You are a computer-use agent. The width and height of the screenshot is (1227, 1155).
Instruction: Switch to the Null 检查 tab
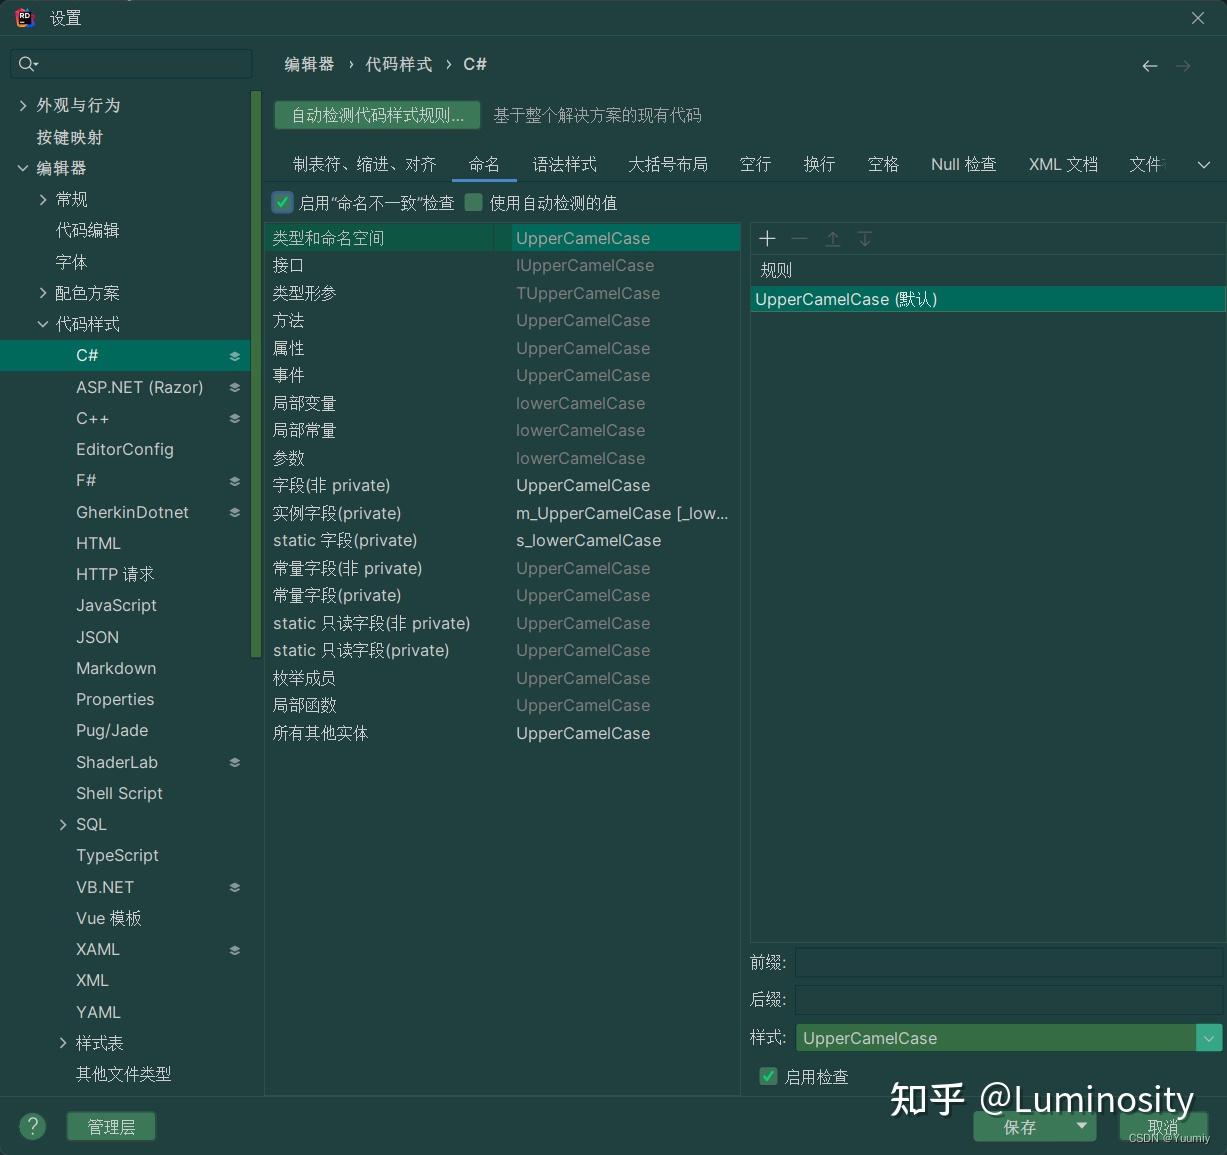tap(962, 164)
